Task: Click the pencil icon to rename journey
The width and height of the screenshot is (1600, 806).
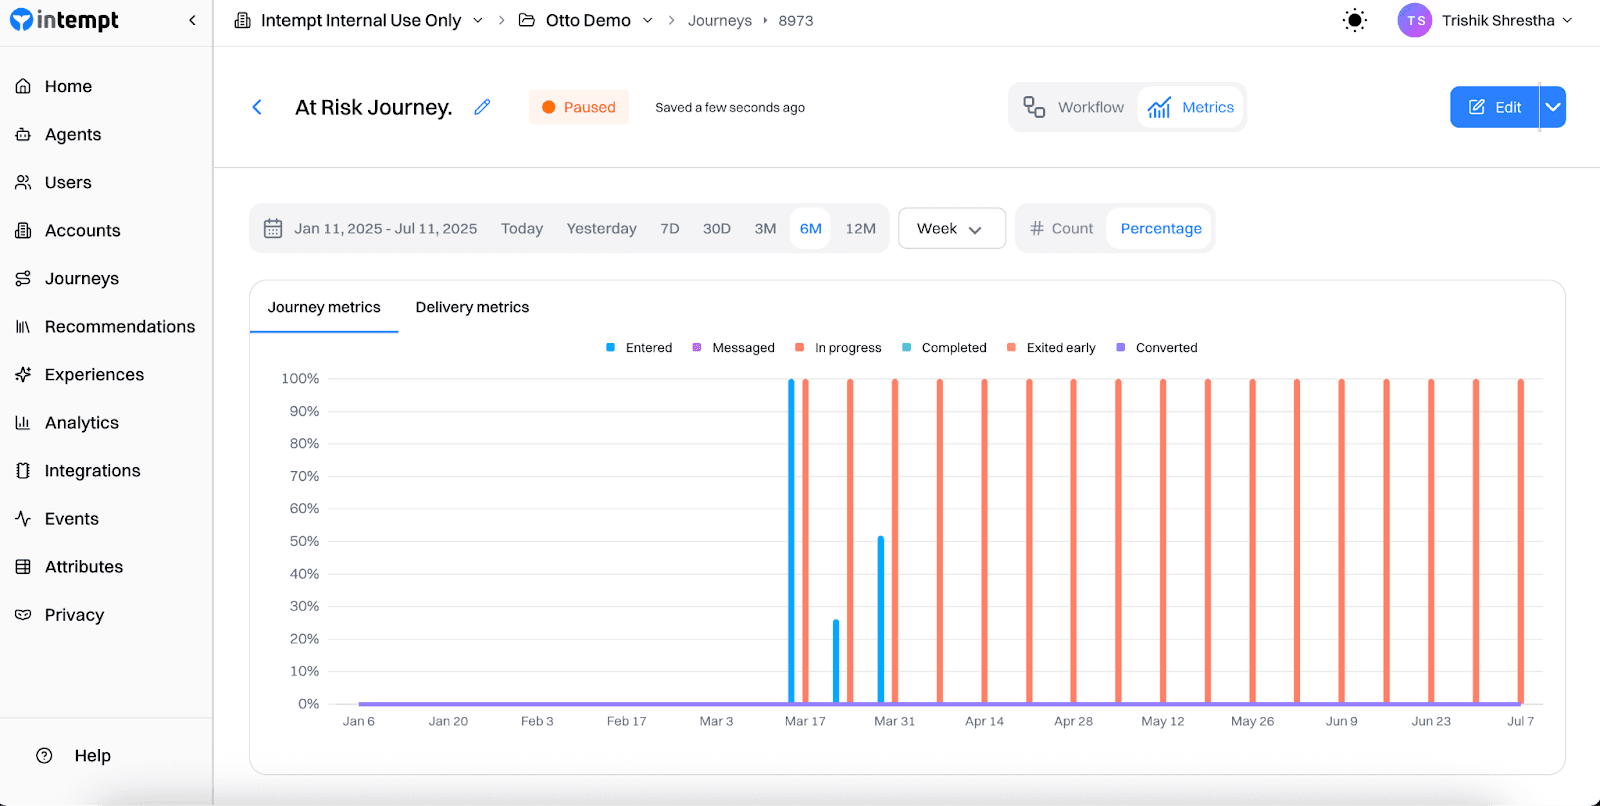Action: click(482, 107)
